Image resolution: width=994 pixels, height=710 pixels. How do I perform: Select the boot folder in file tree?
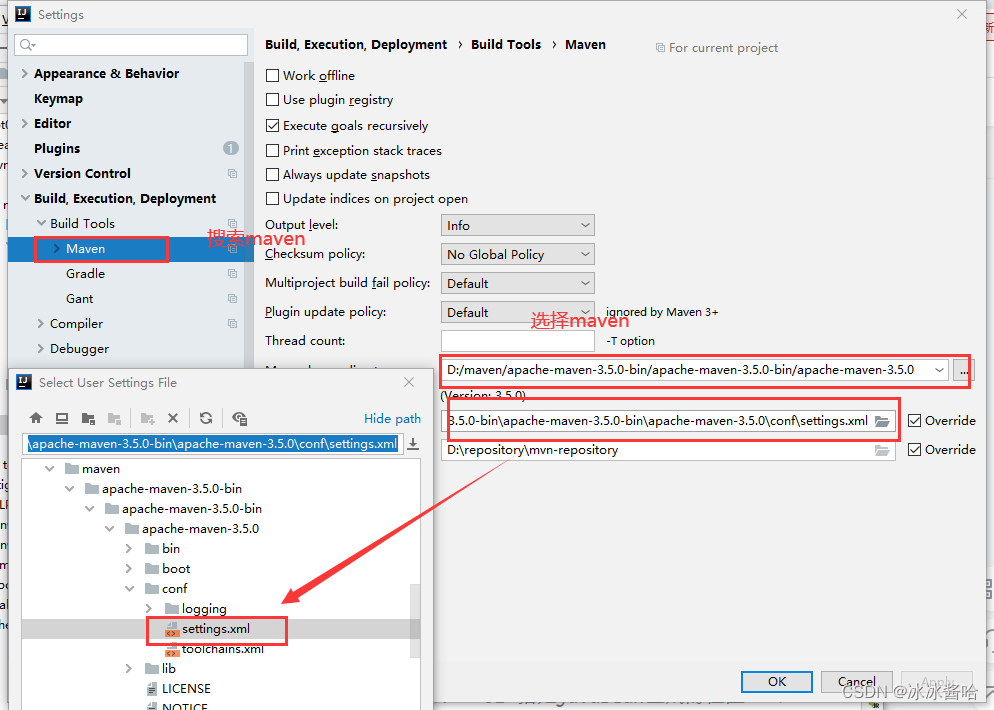pyautogui.click(x=176, y=569)
